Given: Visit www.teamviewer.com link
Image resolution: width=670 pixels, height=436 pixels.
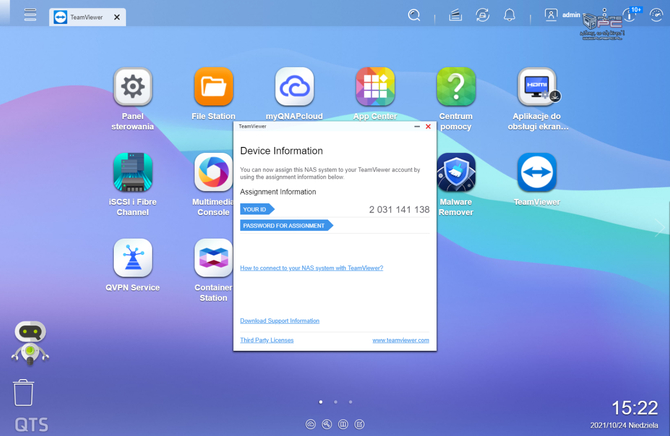Looking at the screenshot, I should click(400, 340).
